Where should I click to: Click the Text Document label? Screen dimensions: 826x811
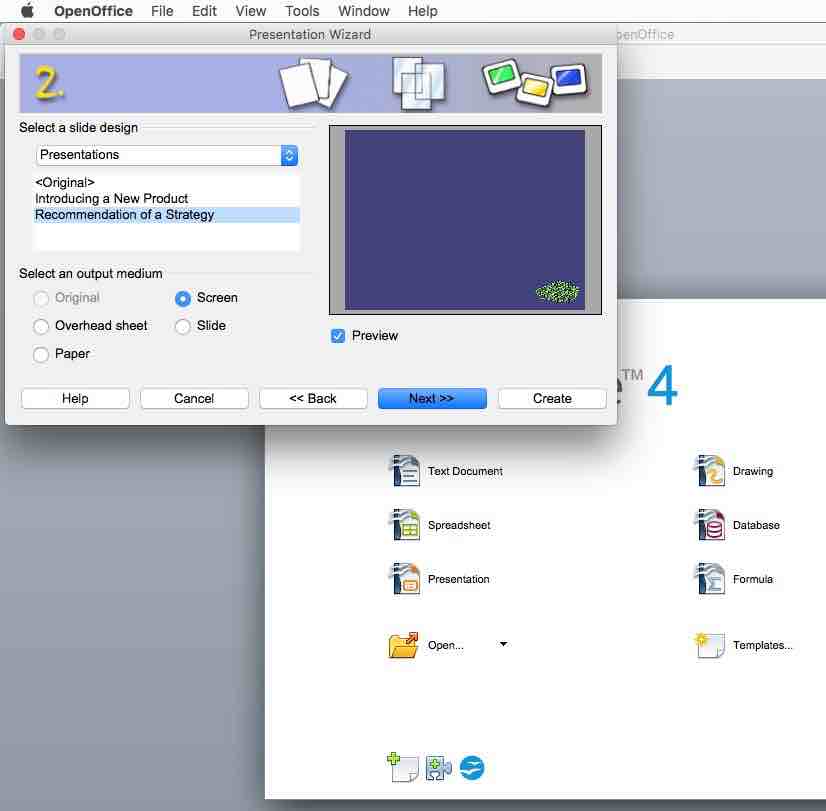[465, 471]
